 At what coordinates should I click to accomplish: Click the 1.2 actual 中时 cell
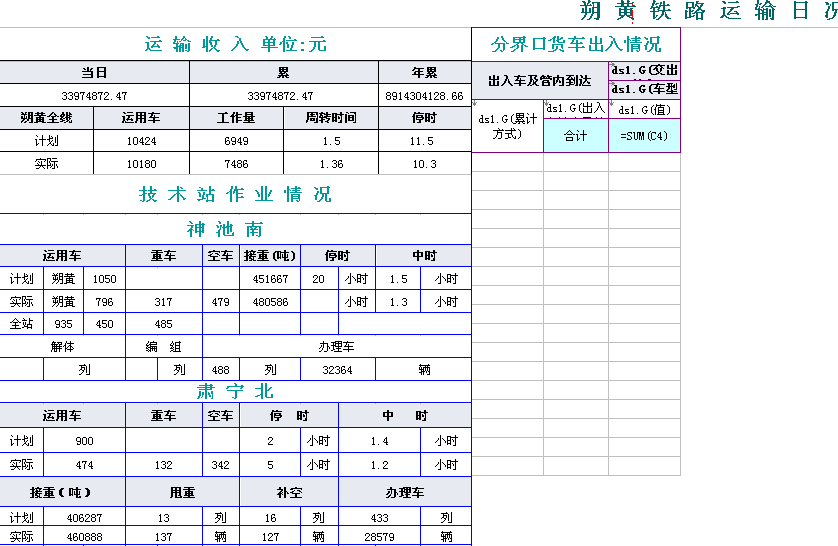pyautogui.click(x=379, y=465)
